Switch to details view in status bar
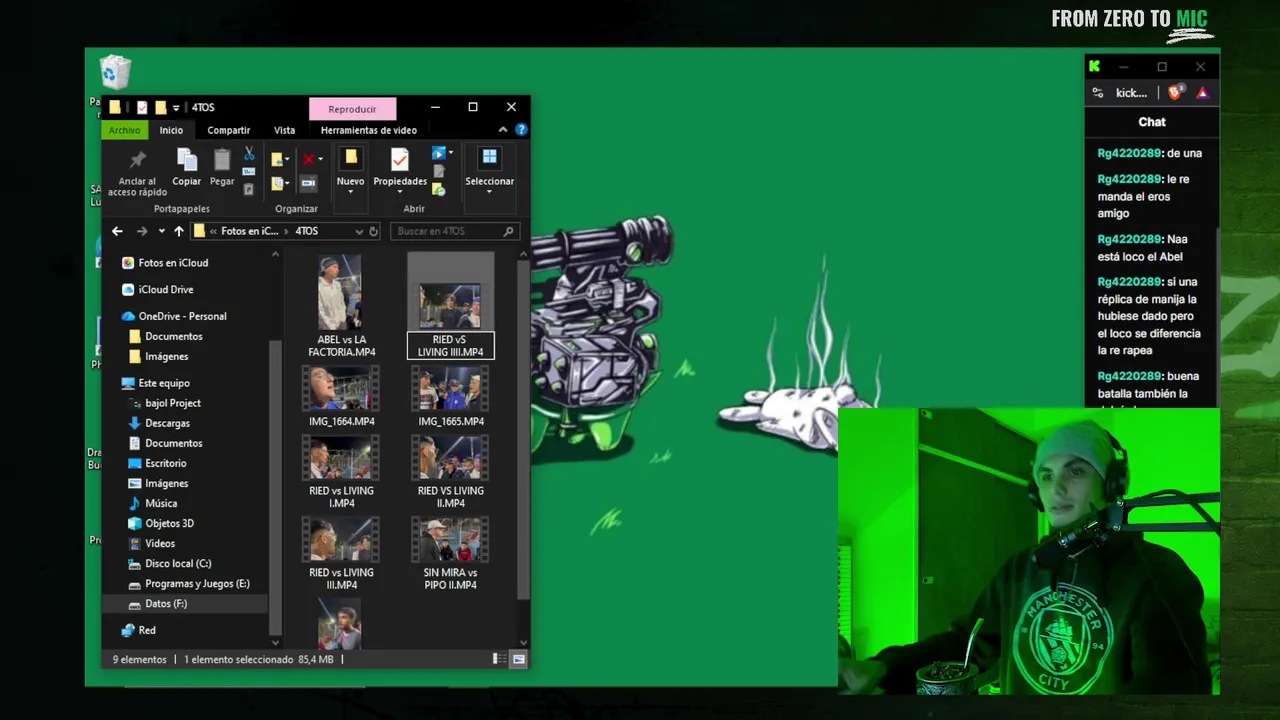The width and height of the screenshot is (1280, 720). 499,659
